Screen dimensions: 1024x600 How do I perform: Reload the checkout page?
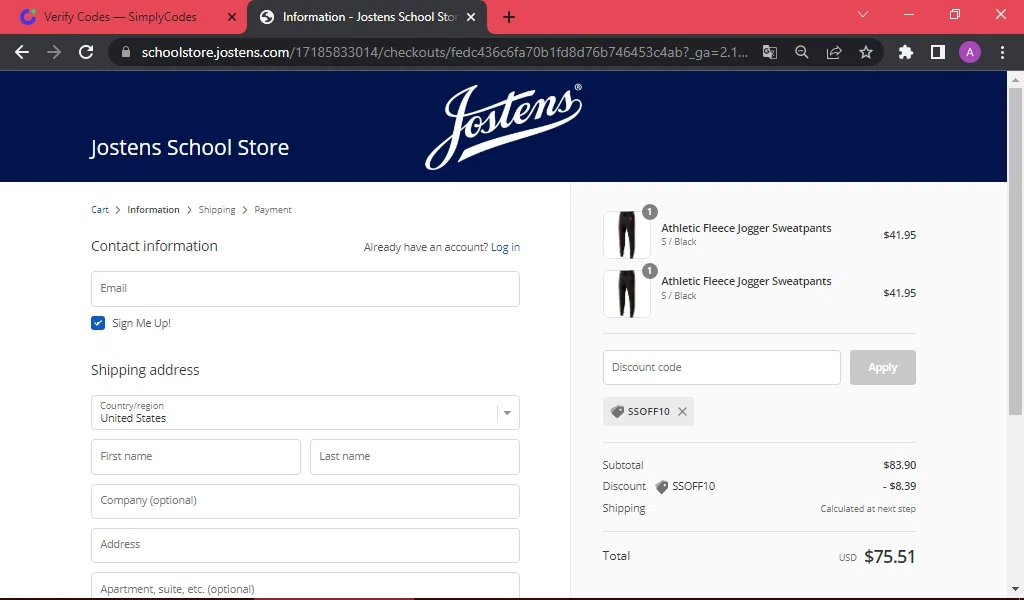(x=86, y=52)
